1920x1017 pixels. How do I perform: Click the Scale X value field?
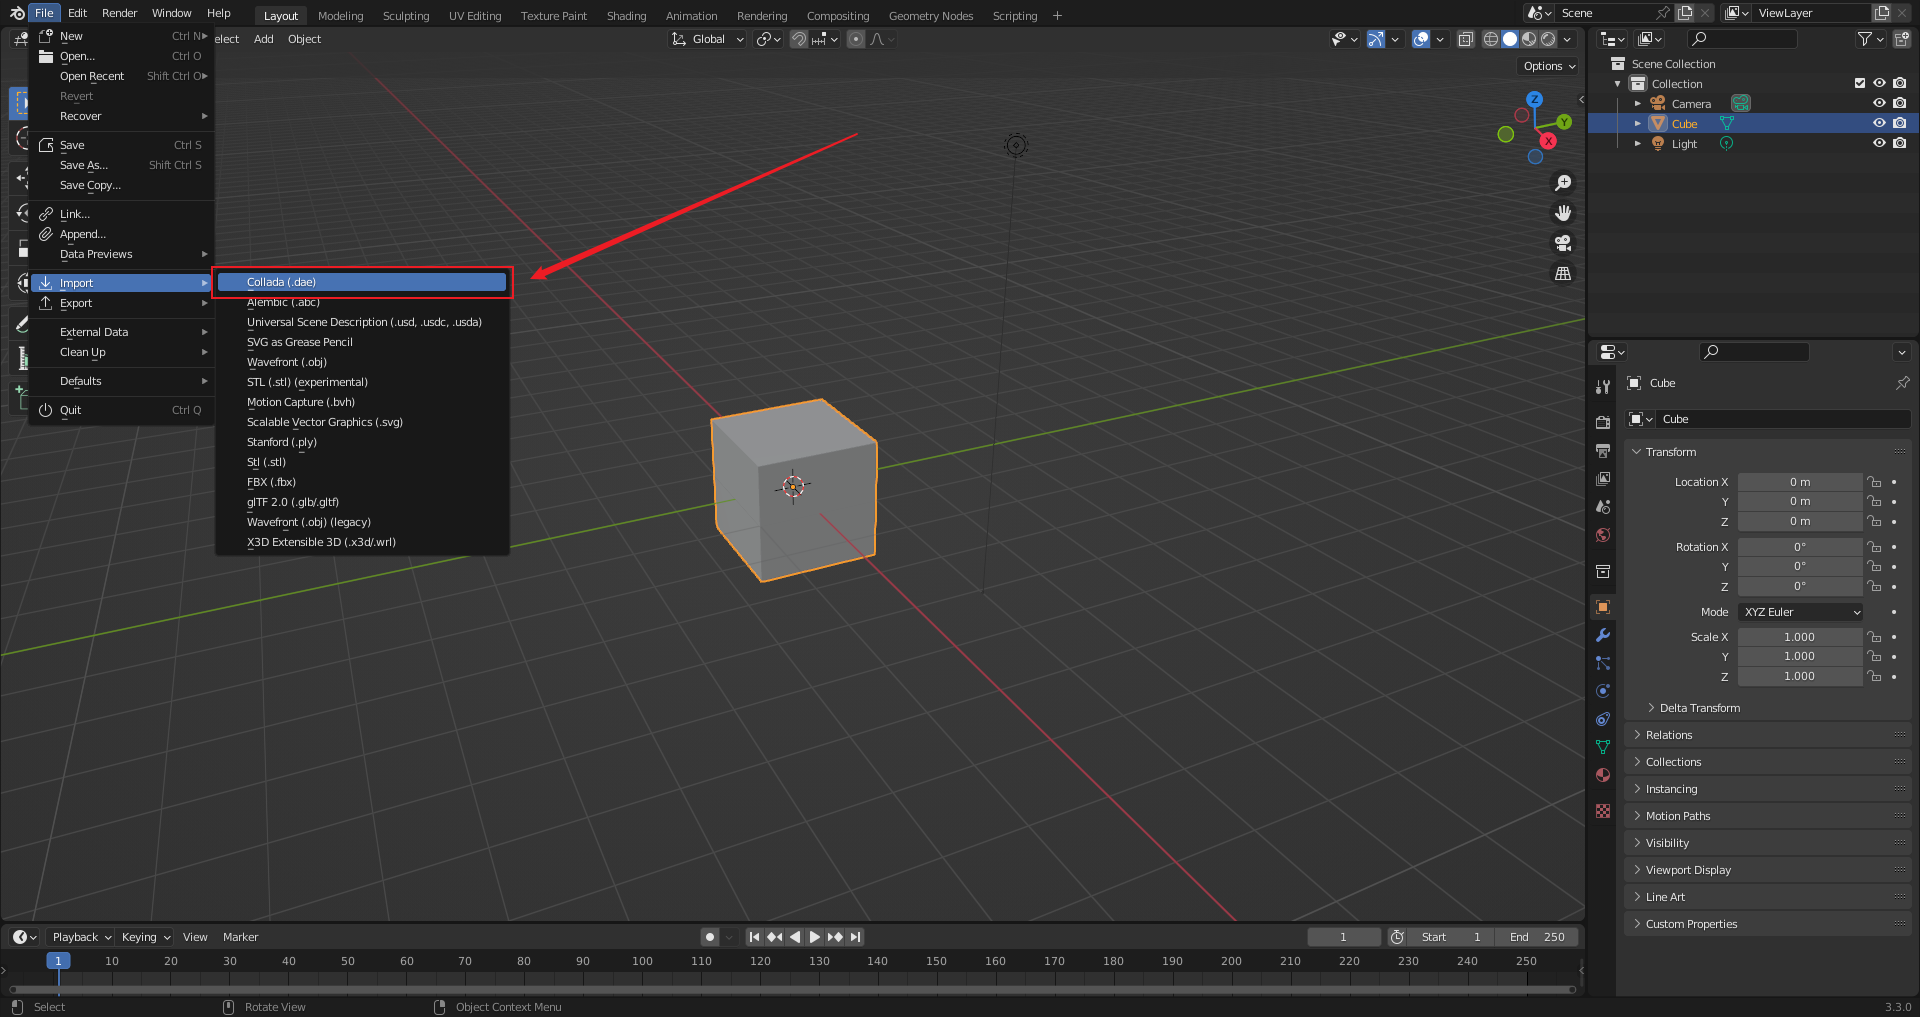1799,637
